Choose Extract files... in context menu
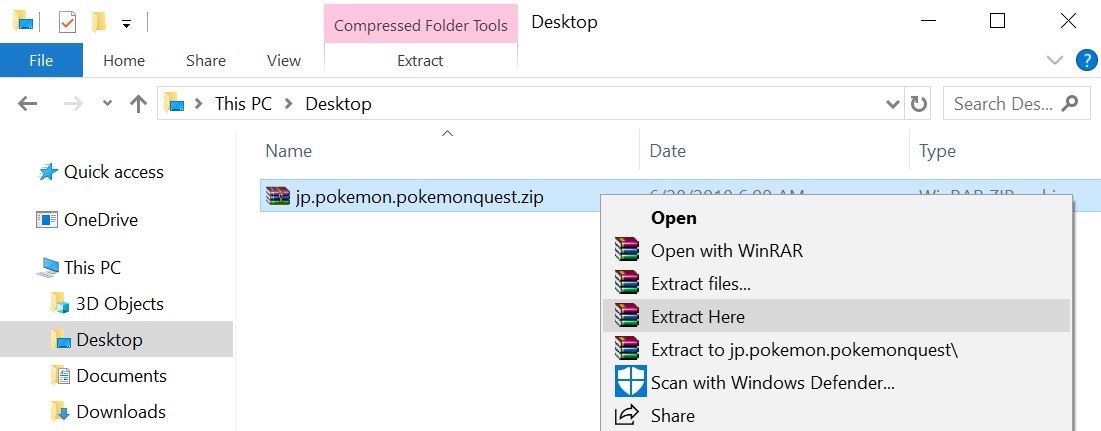 click(x=836, y=284)
